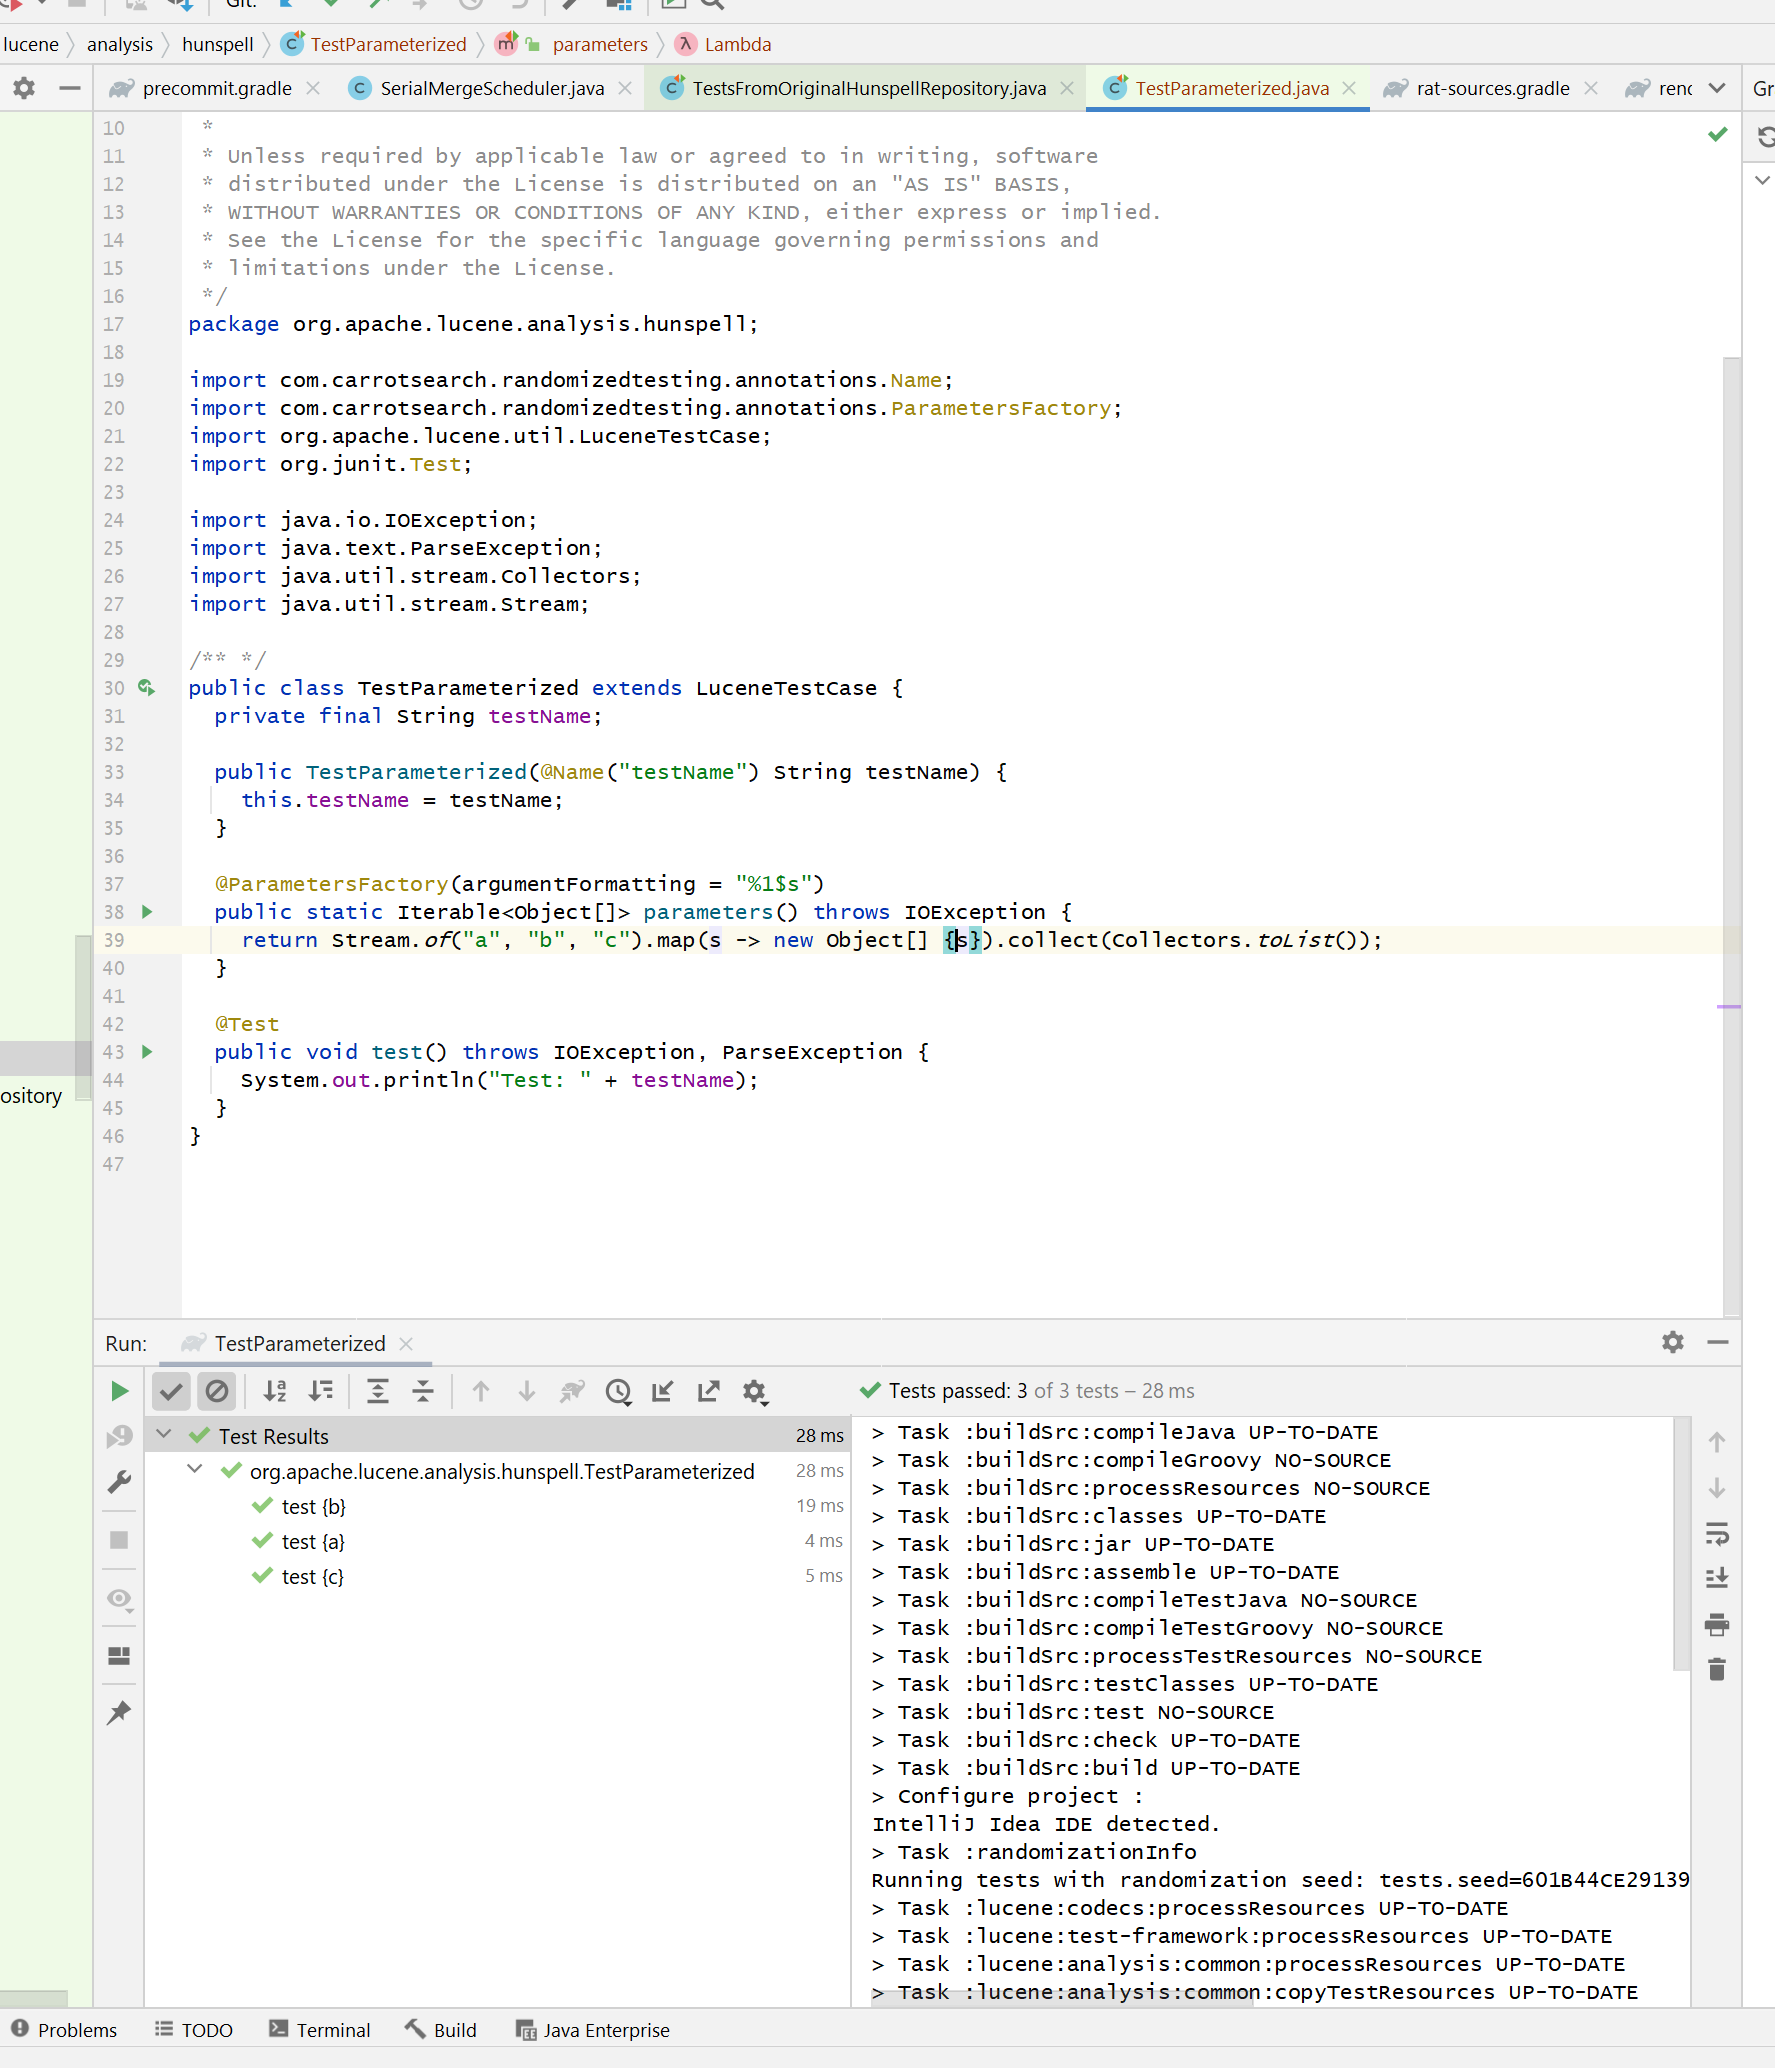Open TODO tool window
Image resolution: width=1775 pixels, height=2068 pixels.
point(194,2030)
